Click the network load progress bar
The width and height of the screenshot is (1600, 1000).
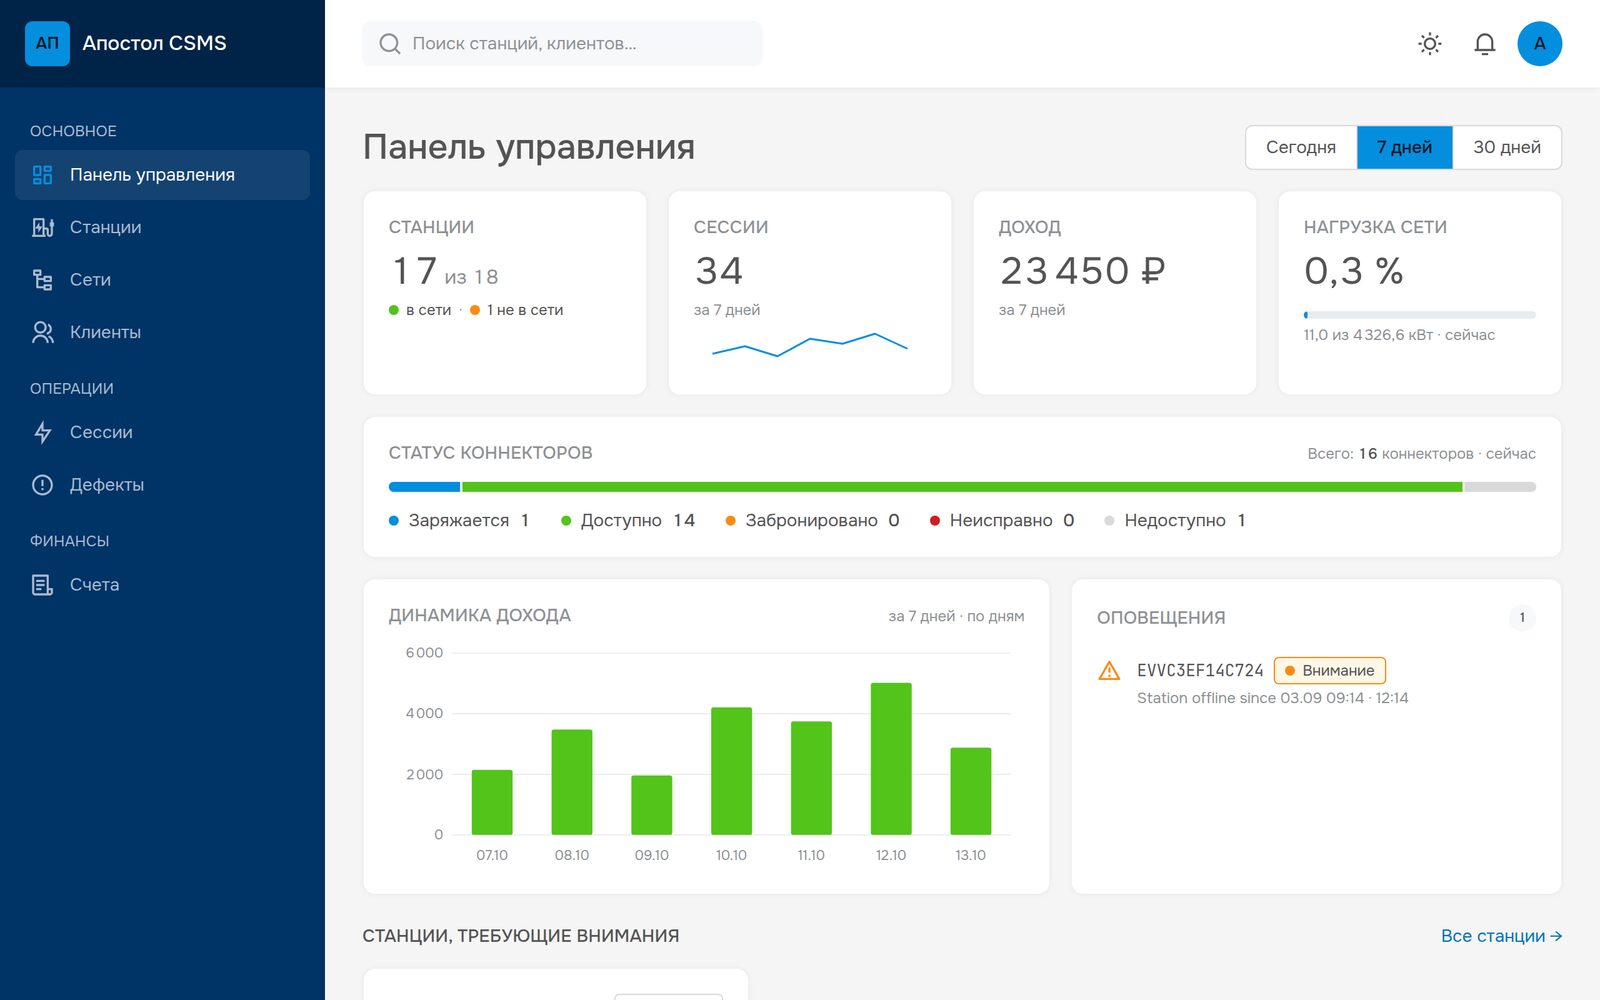pos(1419,315)
